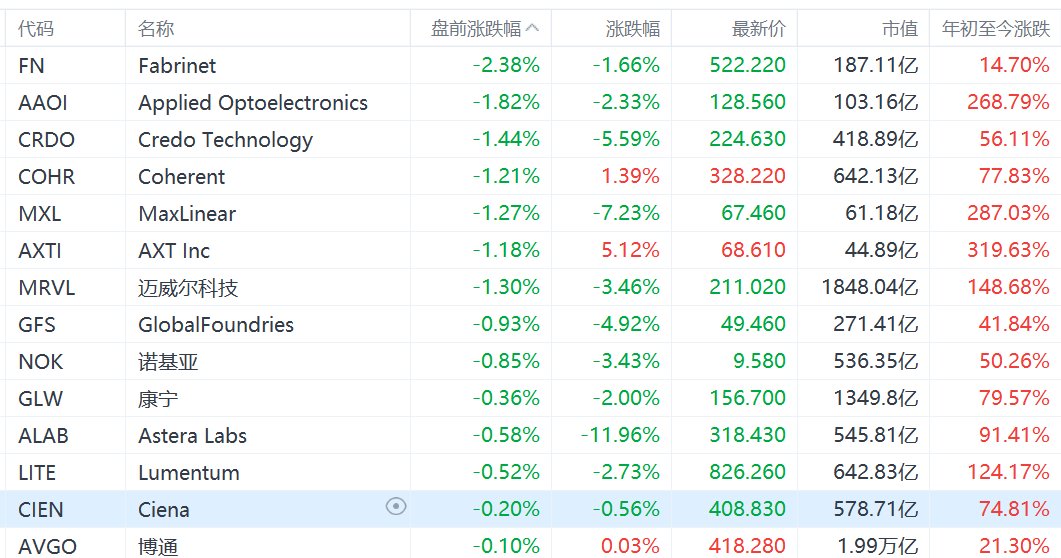Screen dimensions: 1061x558
Task: Select the AXTI ticker code
Action: click(40, 251)
